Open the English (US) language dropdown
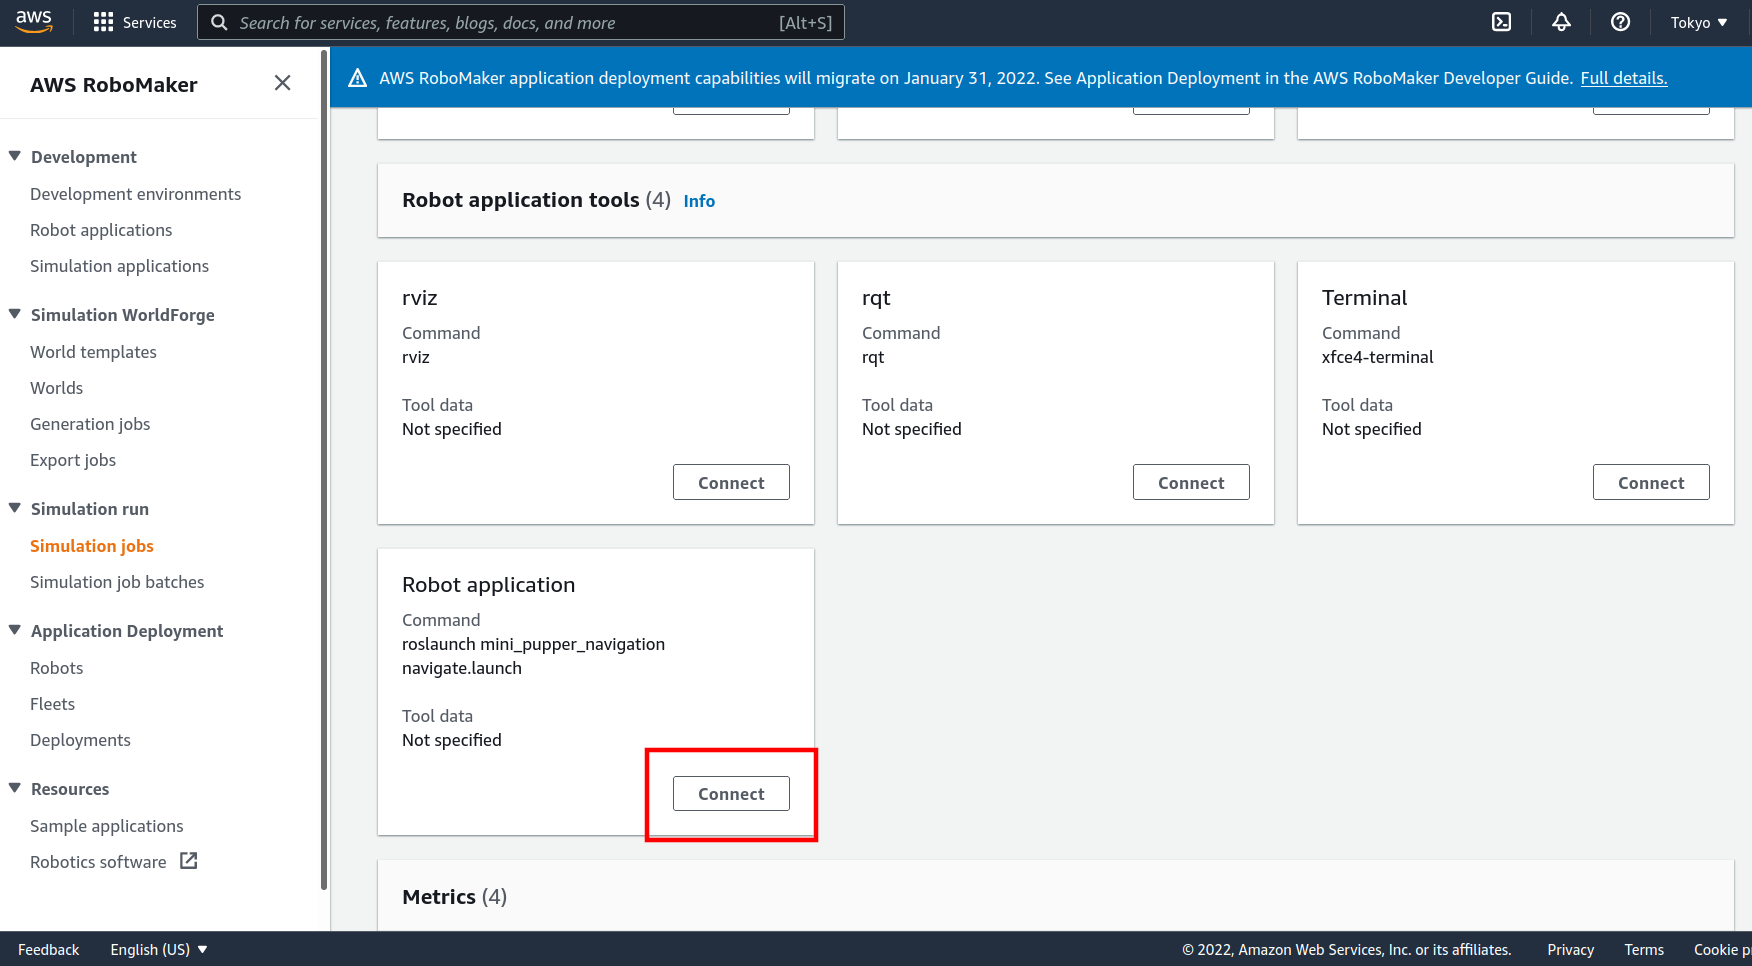 click(158, 949)
